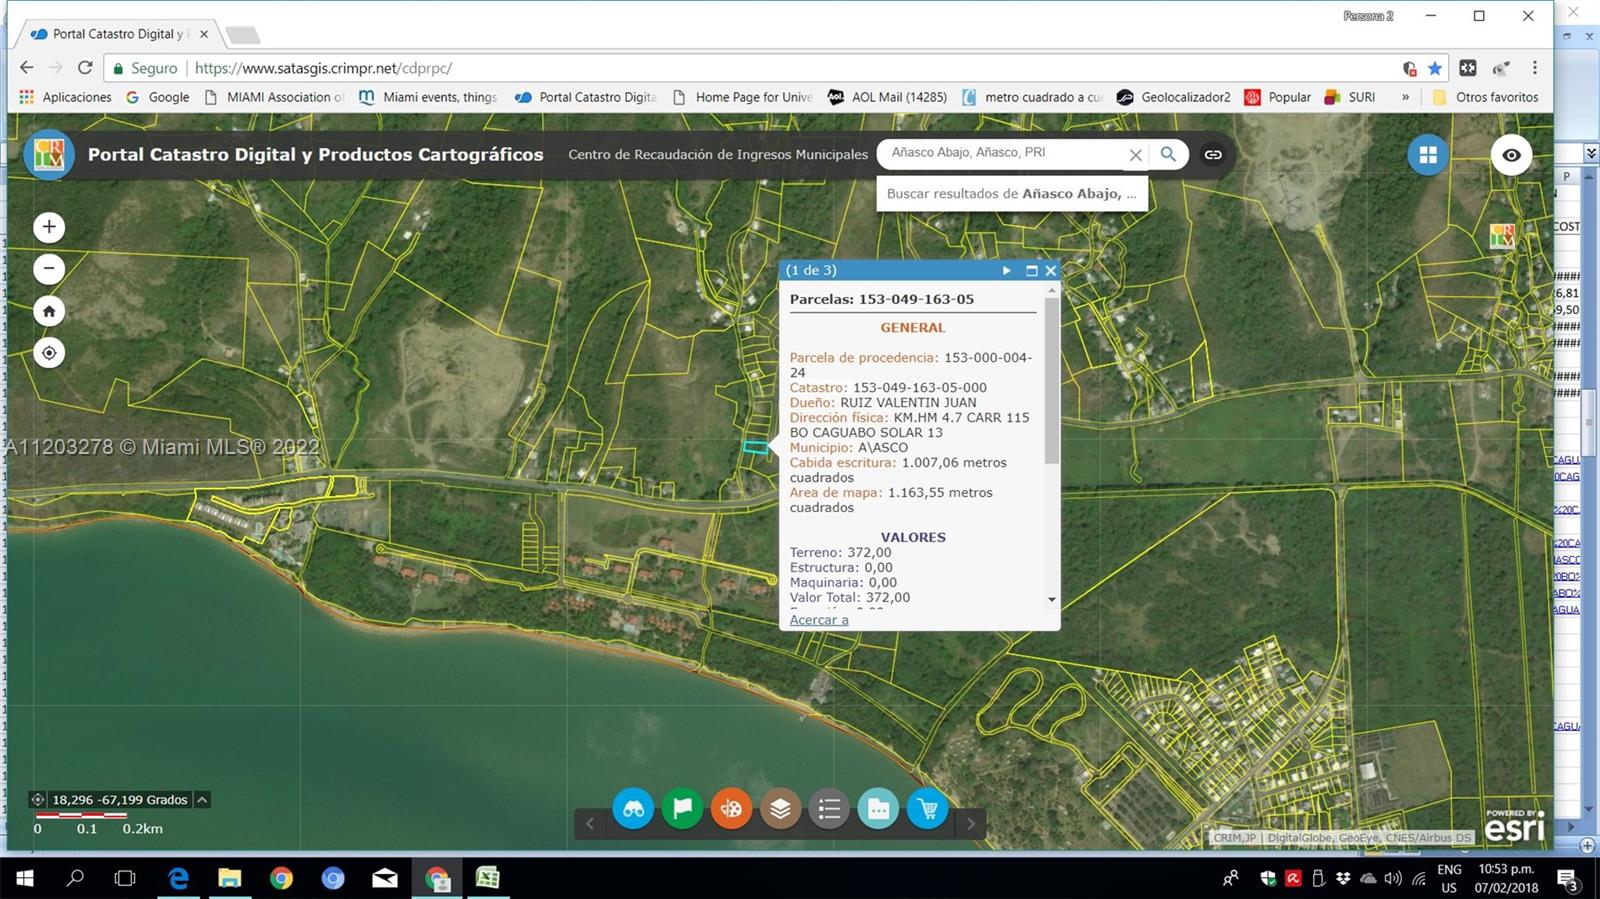
Task: Open File Explorer from taskbar
Action: (x=230, y=878)
